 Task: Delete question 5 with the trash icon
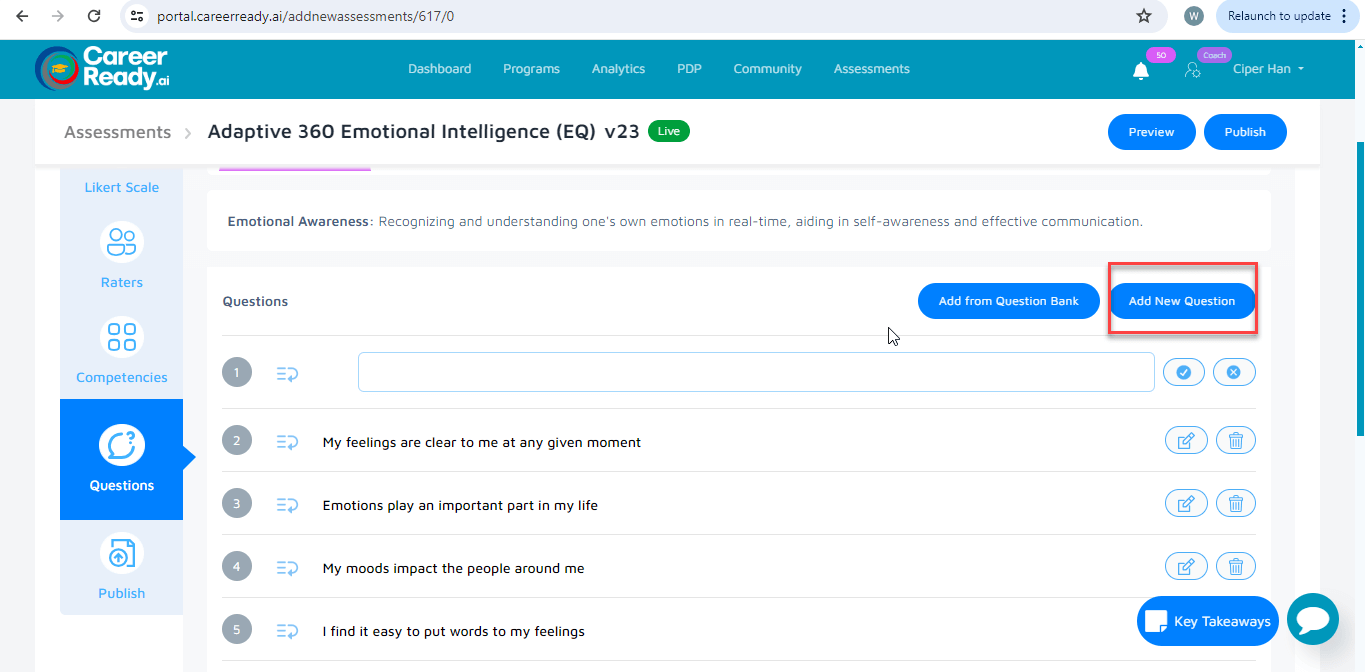tap(1235, 629)
